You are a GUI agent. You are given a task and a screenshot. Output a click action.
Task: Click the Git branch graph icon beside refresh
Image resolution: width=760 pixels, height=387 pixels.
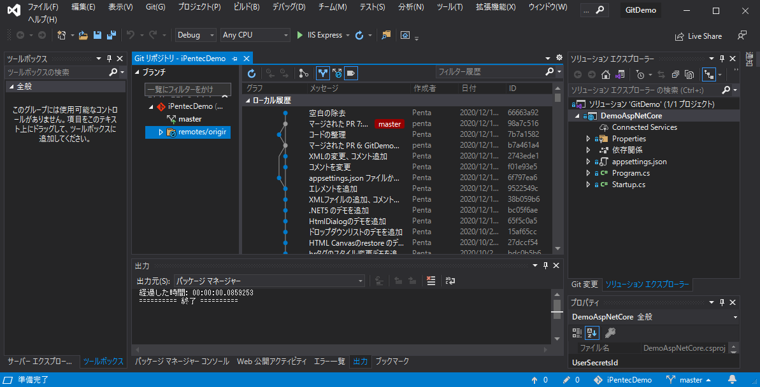coord(303,73)
